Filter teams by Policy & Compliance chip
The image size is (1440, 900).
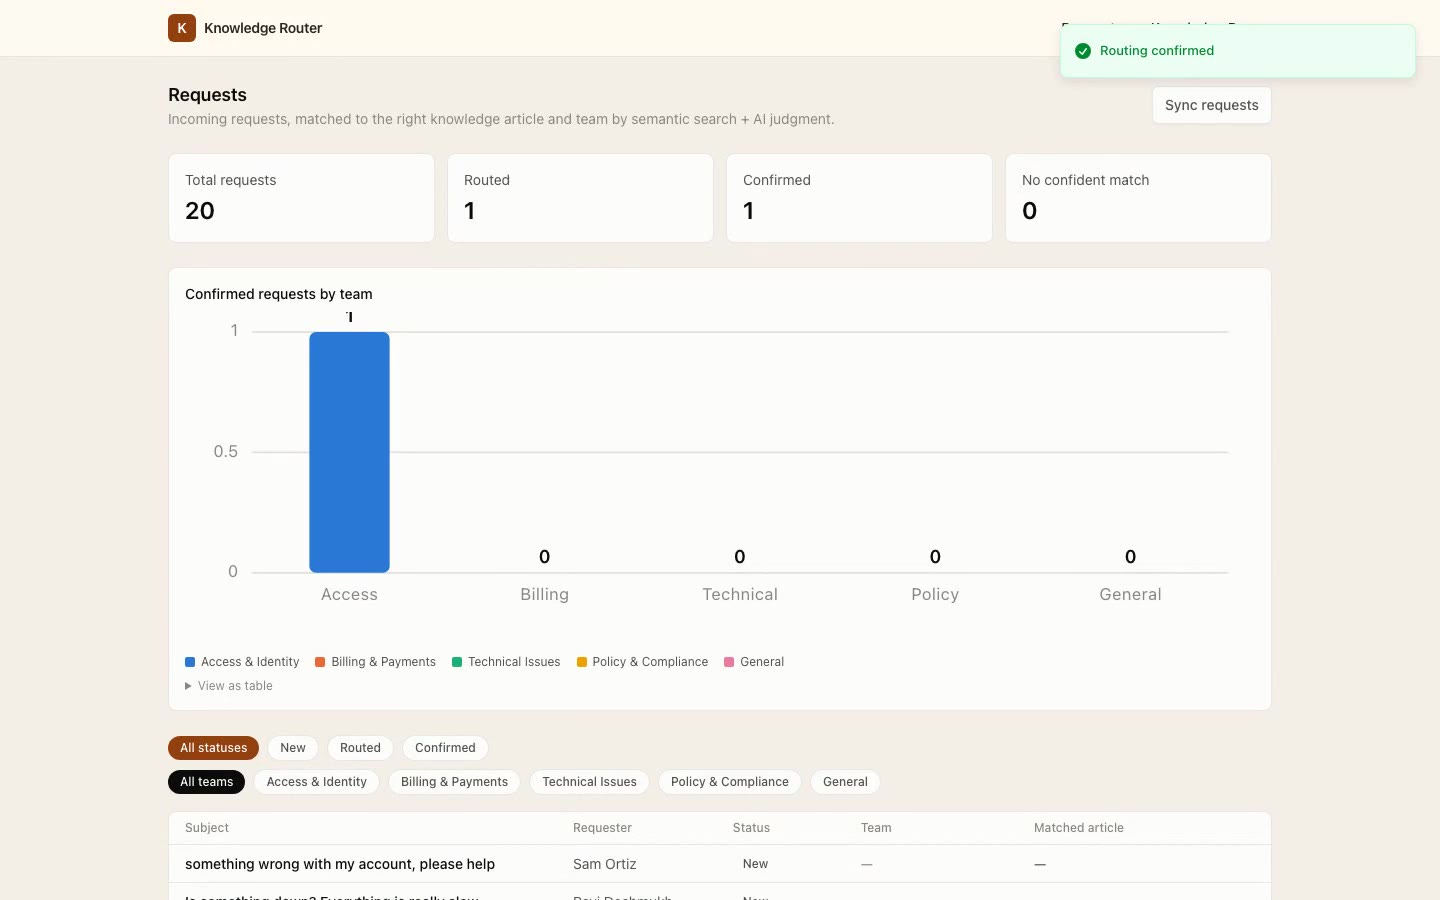tap(730, 782)
